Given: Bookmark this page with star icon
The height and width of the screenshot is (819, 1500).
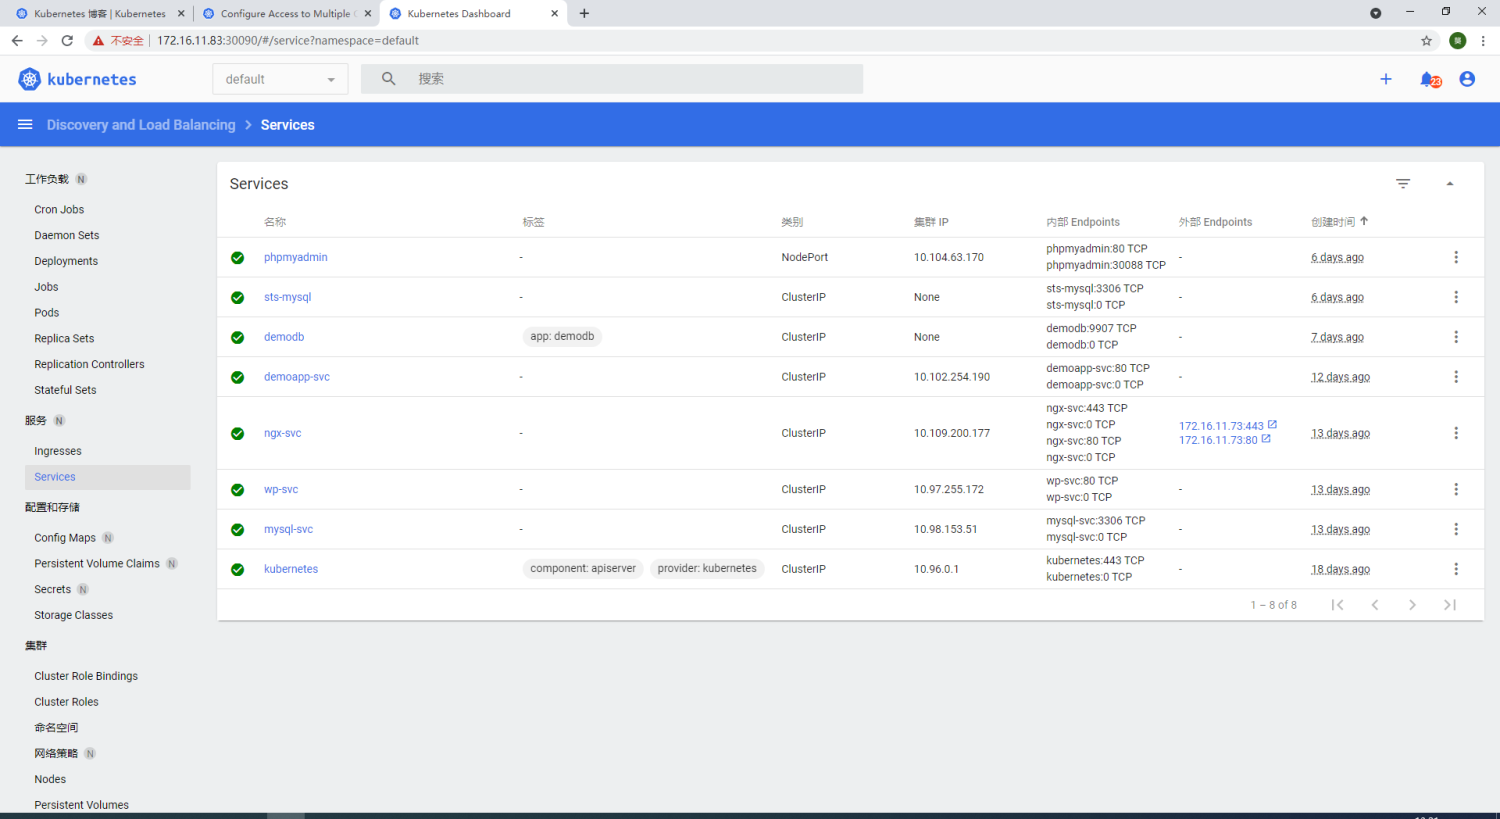Looking at the screenshot, I should click(1426, 41).
